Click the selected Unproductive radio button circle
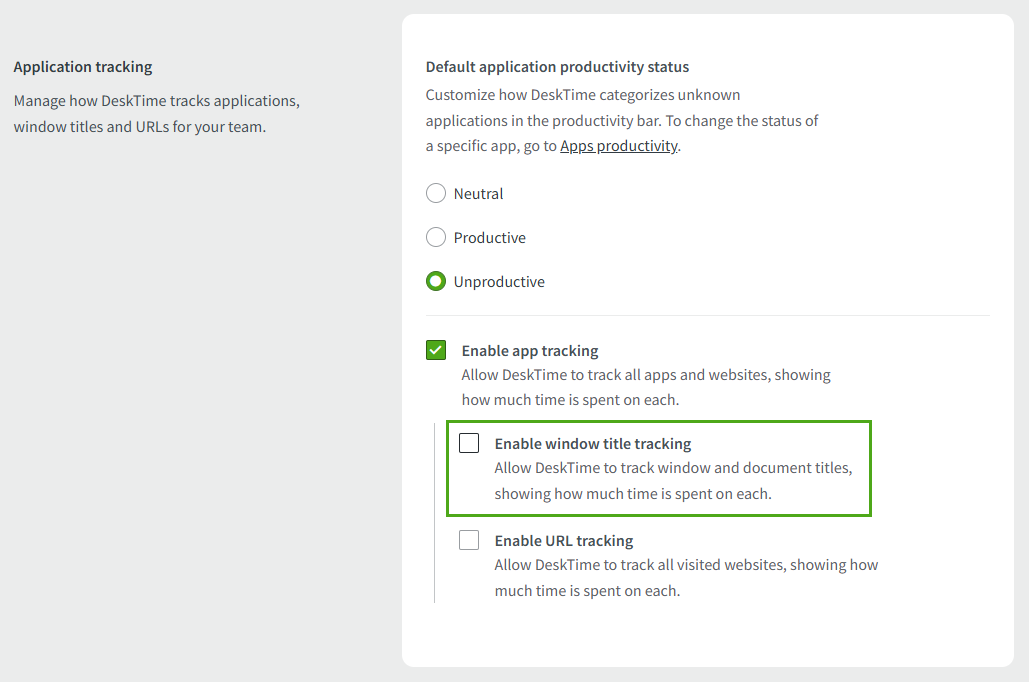This screenshot has height=682, width=1029. [436, 282]
